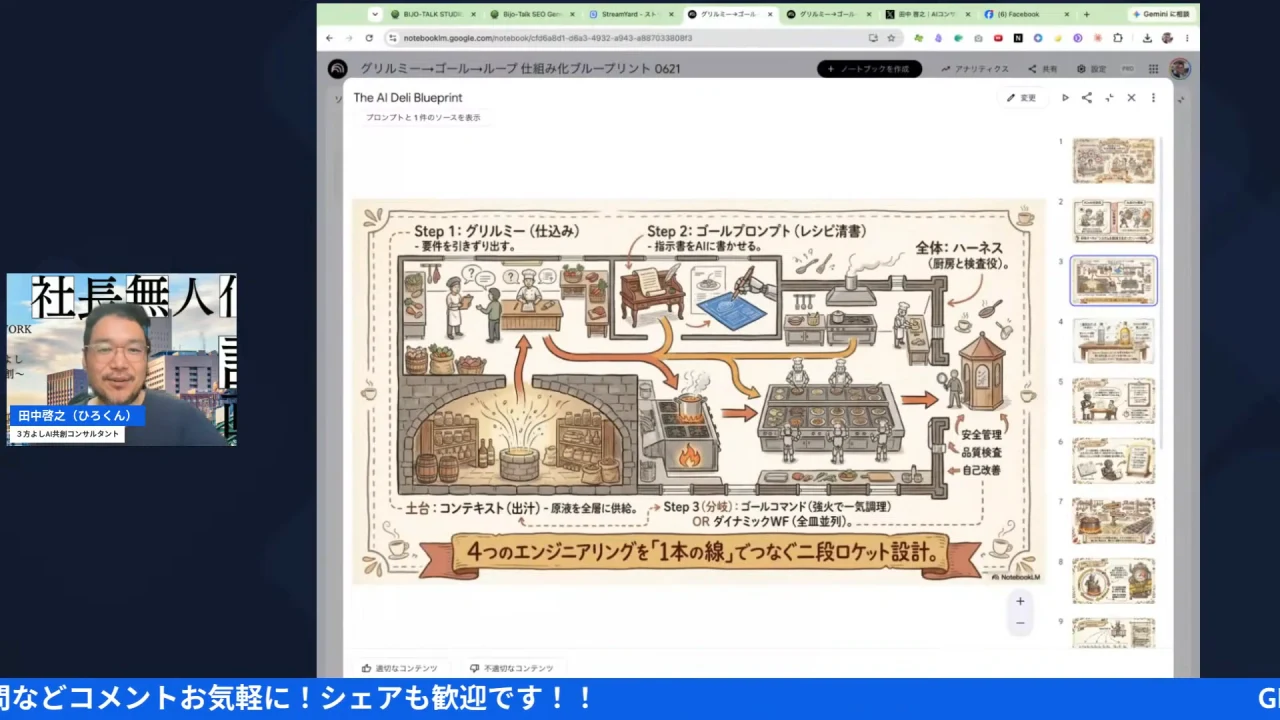Screen dimensions: 1280x720
Task: Reload the NotebookLM page
Action: coord(369,38)
